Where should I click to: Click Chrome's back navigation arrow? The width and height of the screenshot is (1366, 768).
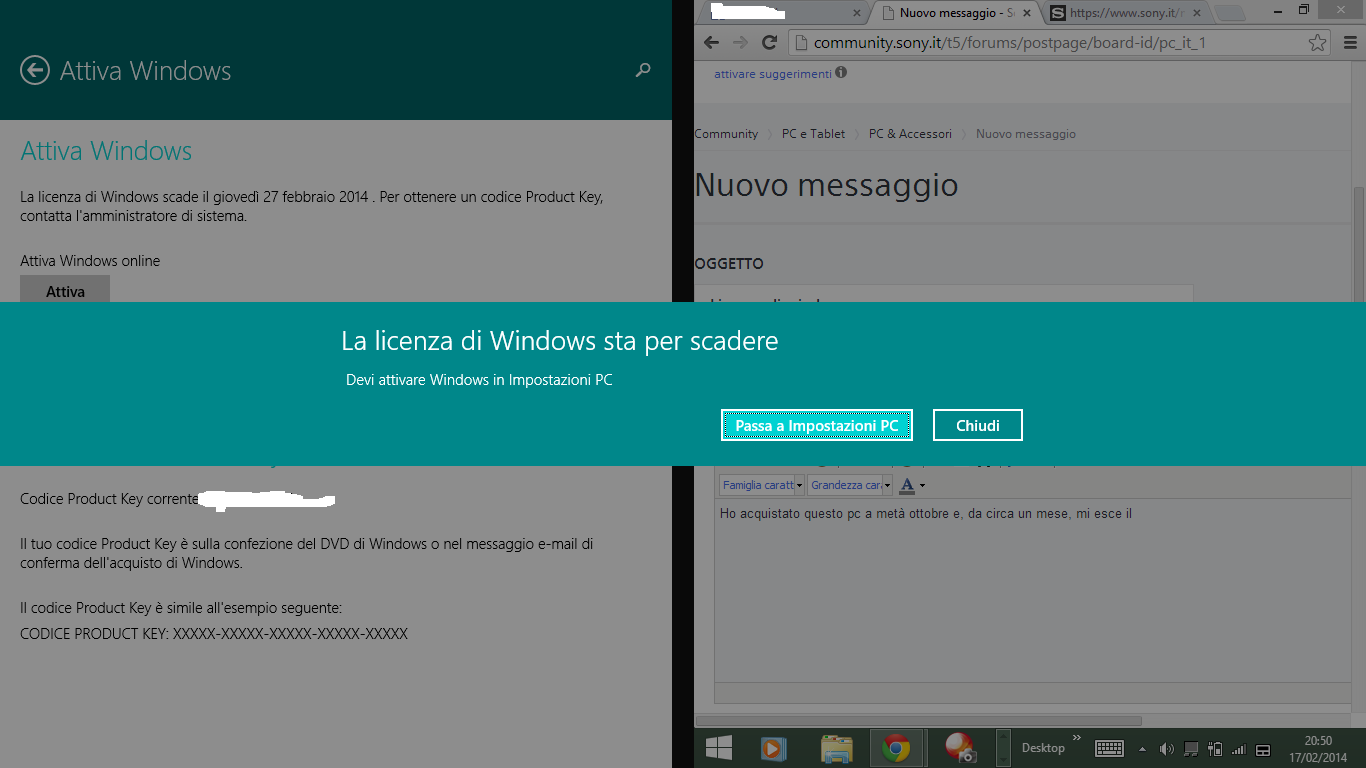pos(711,42)
